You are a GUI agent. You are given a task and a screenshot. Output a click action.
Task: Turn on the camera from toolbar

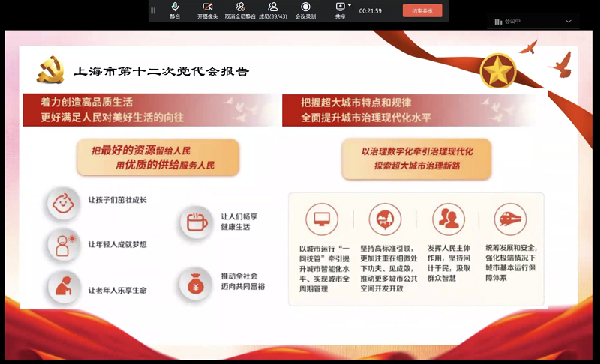[x=207, y=10]
